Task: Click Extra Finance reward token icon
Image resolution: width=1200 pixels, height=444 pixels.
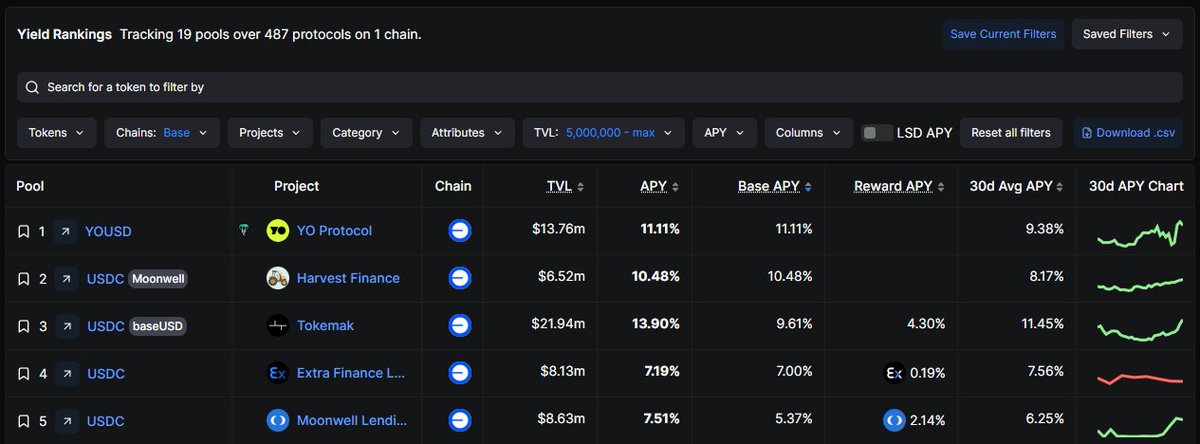Action: [x=895, y=373]
